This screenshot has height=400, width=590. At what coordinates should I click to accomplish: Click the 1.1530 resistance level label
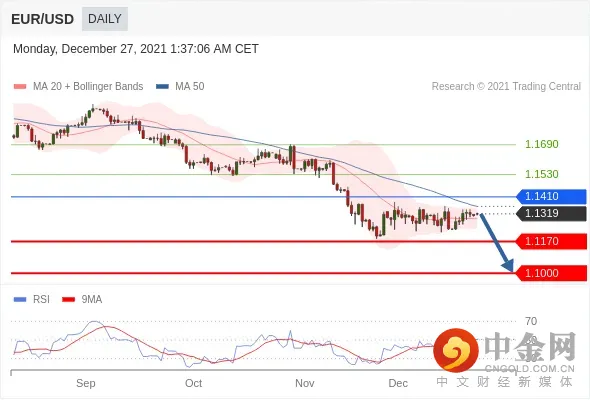coord(541,174)
